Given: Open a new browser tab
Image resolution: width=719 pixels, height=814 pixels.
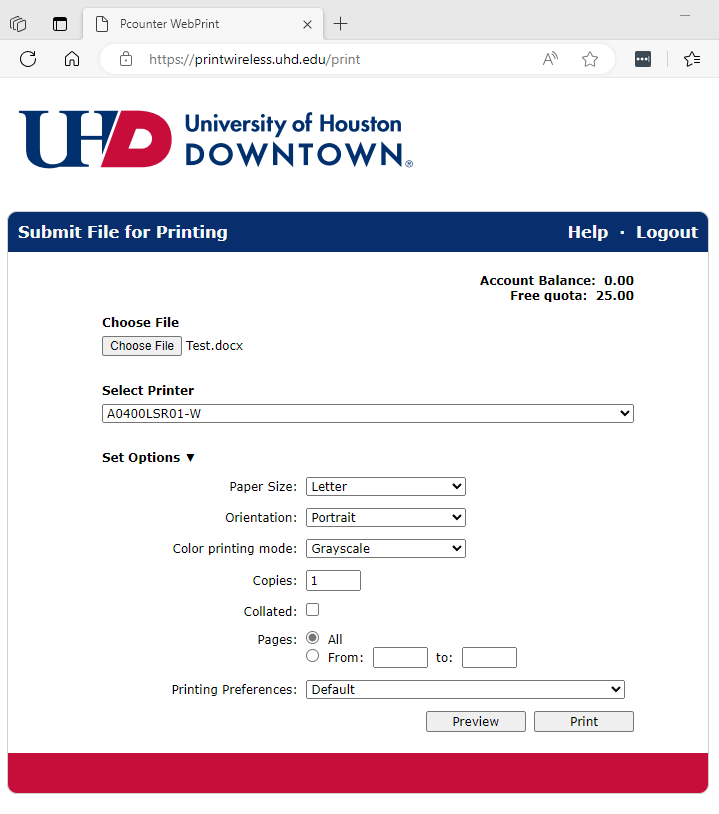Looking at the screenshot, I should tap(341, 24).
